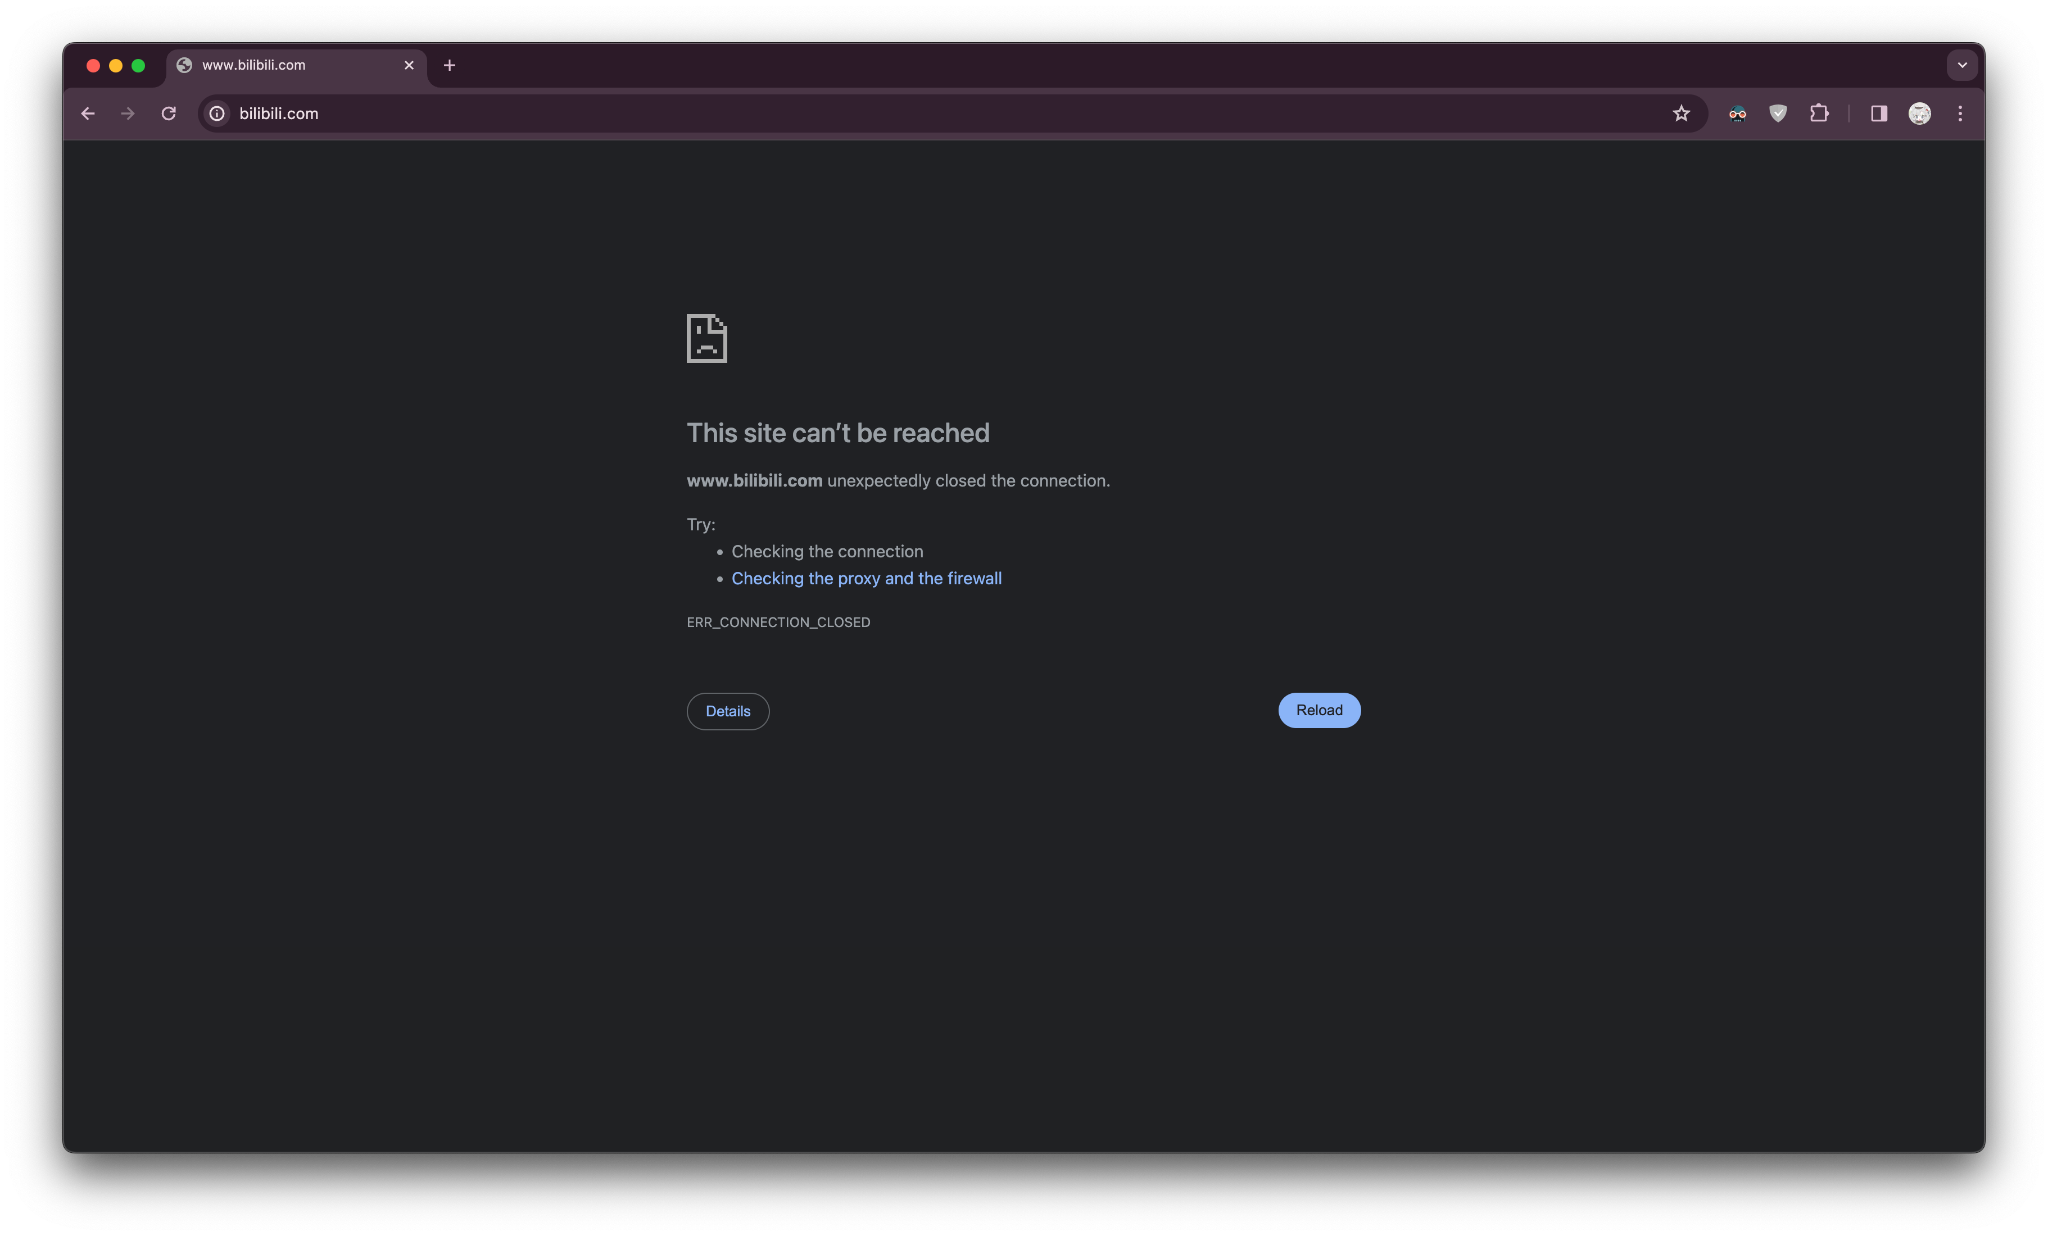2048x1236 pixels.
Task: Open the Chrome extensions puzzle menu
Action: coord(1820,113)
